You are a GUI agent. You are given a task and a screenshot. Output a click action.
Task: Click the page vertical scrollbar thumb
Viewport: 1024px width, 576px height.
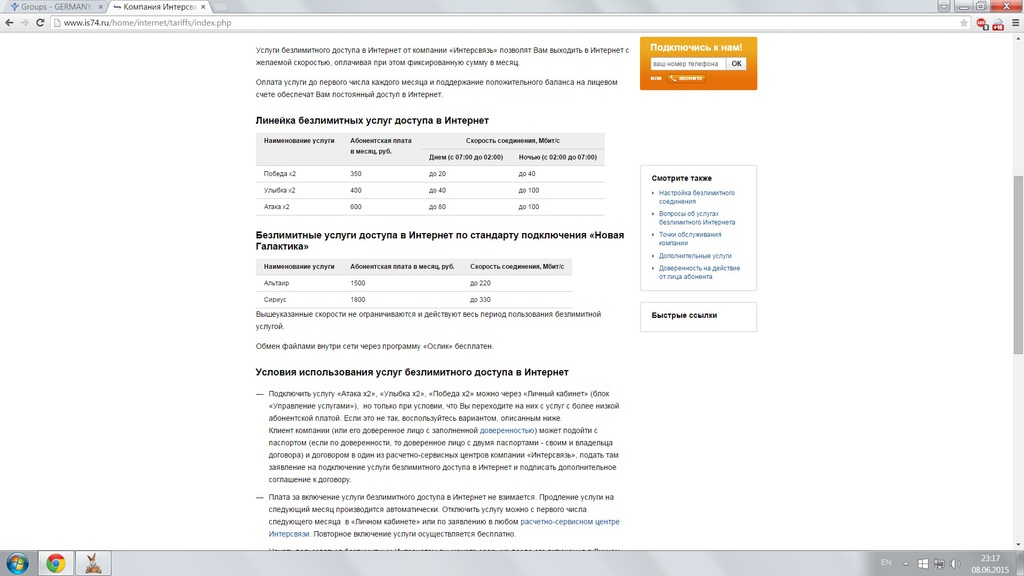coord(1018,265)
